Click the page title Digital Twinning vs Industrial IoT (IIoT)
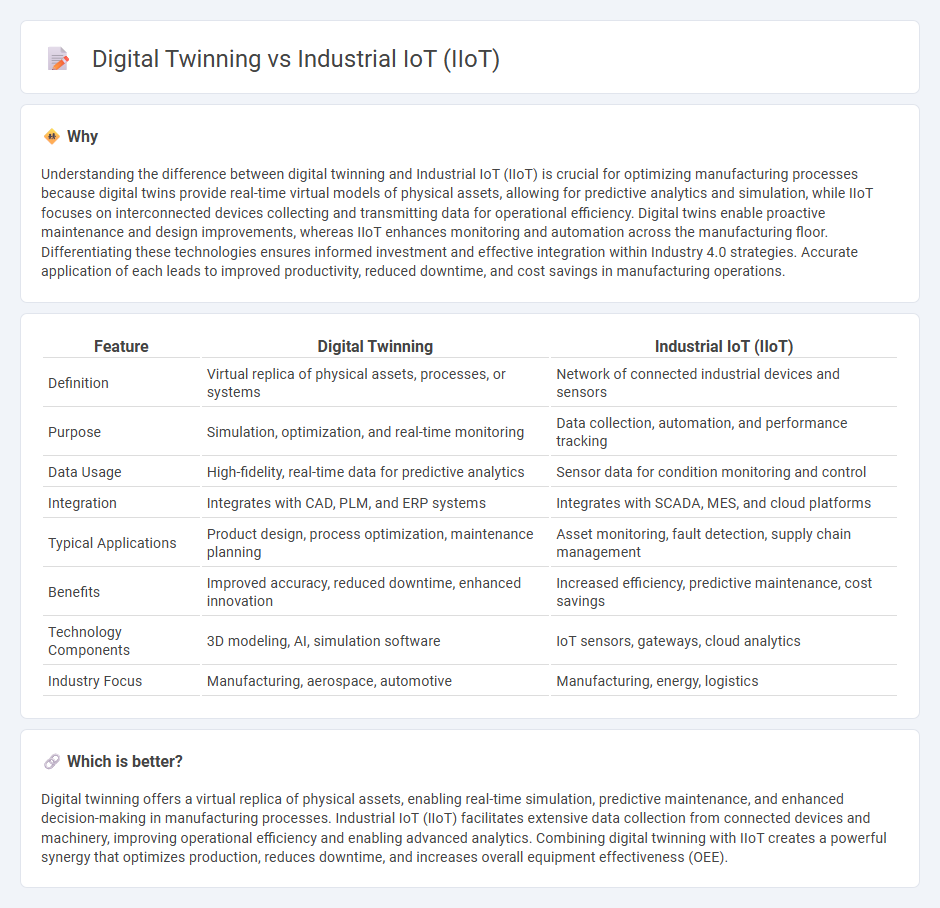Image resolution: width=940 pixels, height=908 pixels. pyautogui.click(x=296, y=59)
